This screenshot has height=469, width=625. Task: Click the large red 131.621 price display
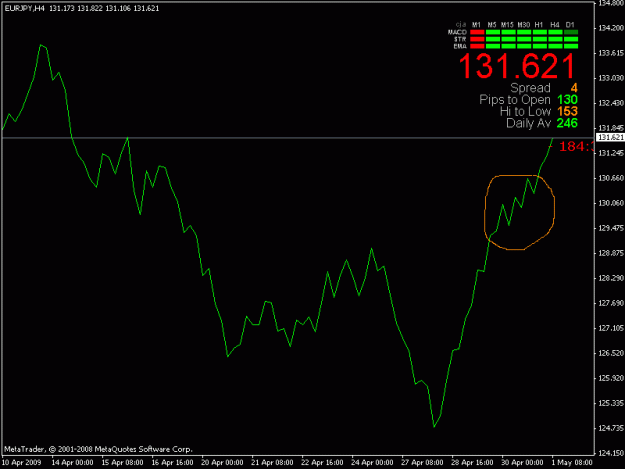pos(517,66)
